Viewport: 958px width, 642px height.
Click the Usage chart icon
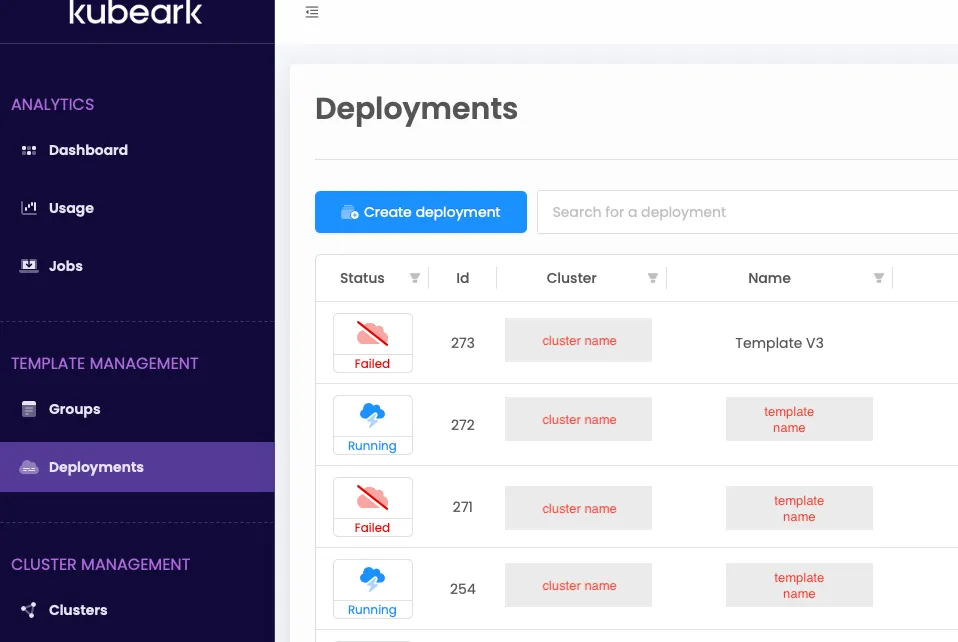point(29,208)
